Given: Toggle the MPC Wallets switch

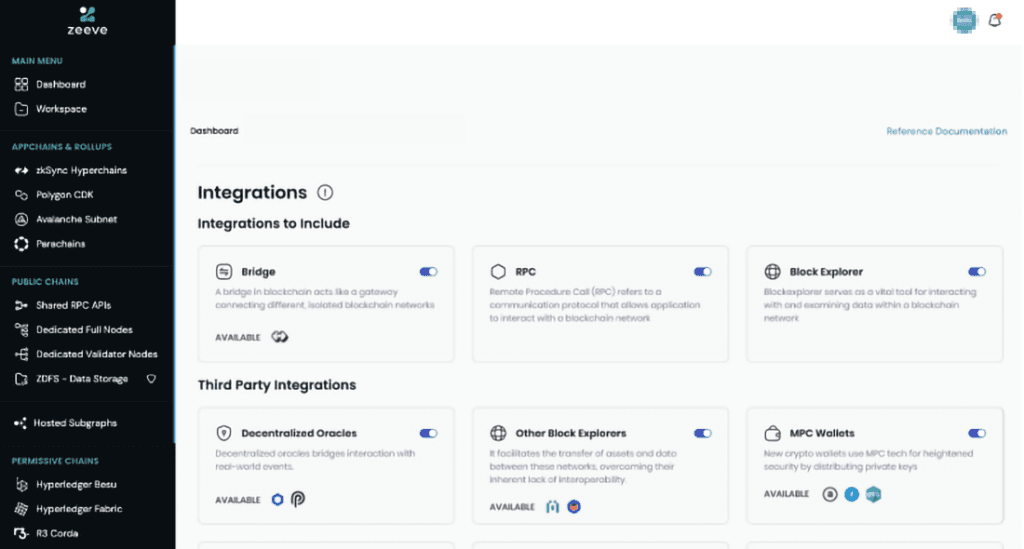Looking at the screenshot, I should 977,433.
